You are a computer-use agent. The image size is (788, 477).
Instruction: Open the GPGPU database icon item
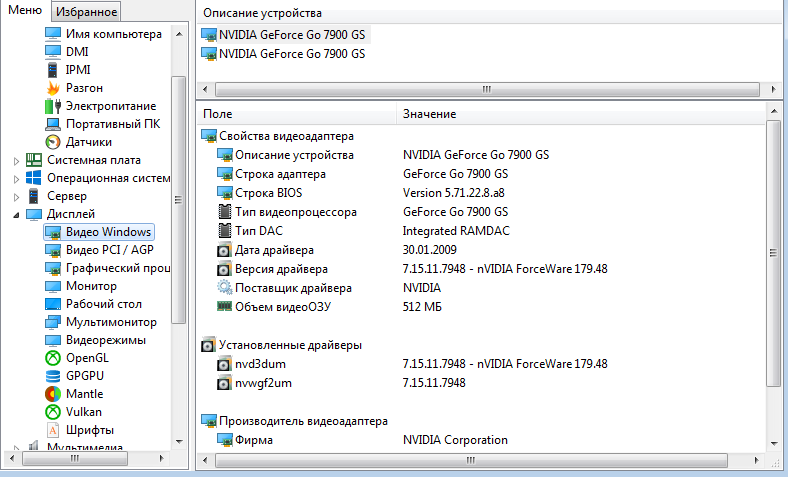pyautogui.click(x=53, y=376)
